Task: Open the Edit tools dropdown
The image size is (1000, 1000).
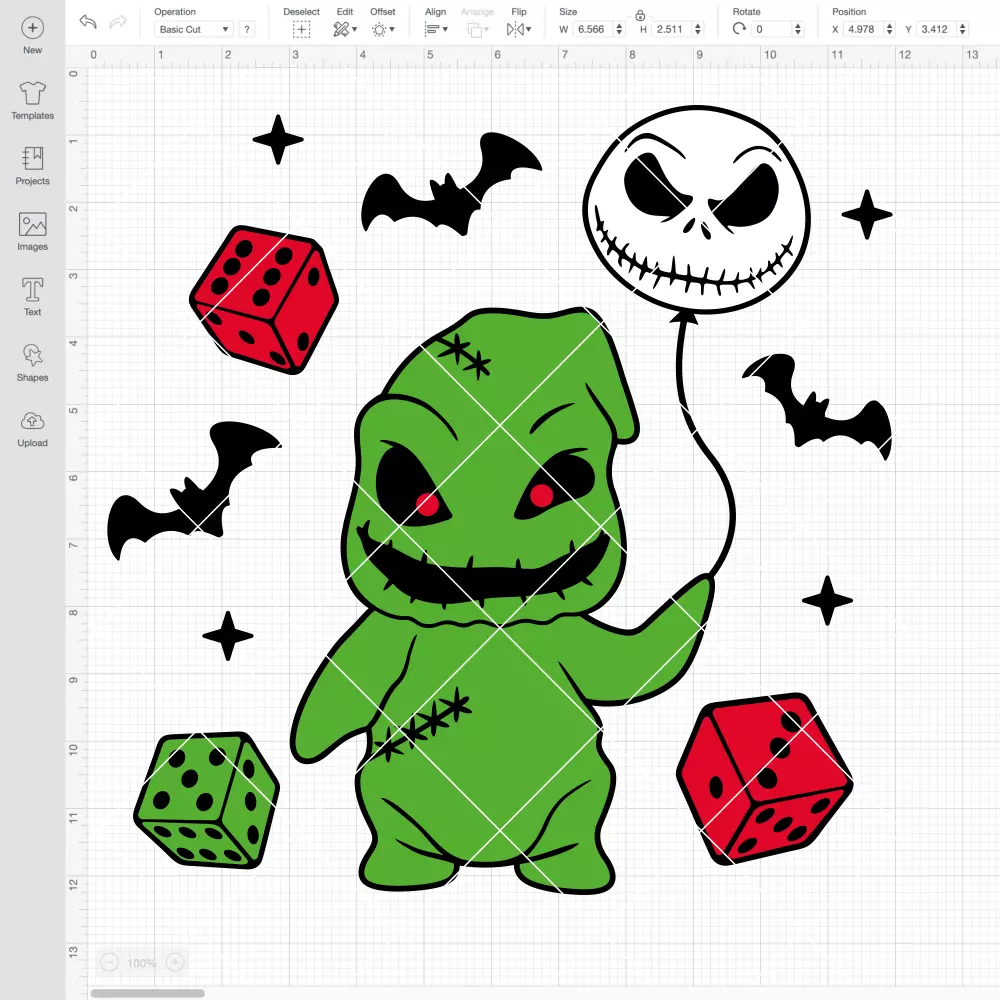Action: [x=345, y=29]
